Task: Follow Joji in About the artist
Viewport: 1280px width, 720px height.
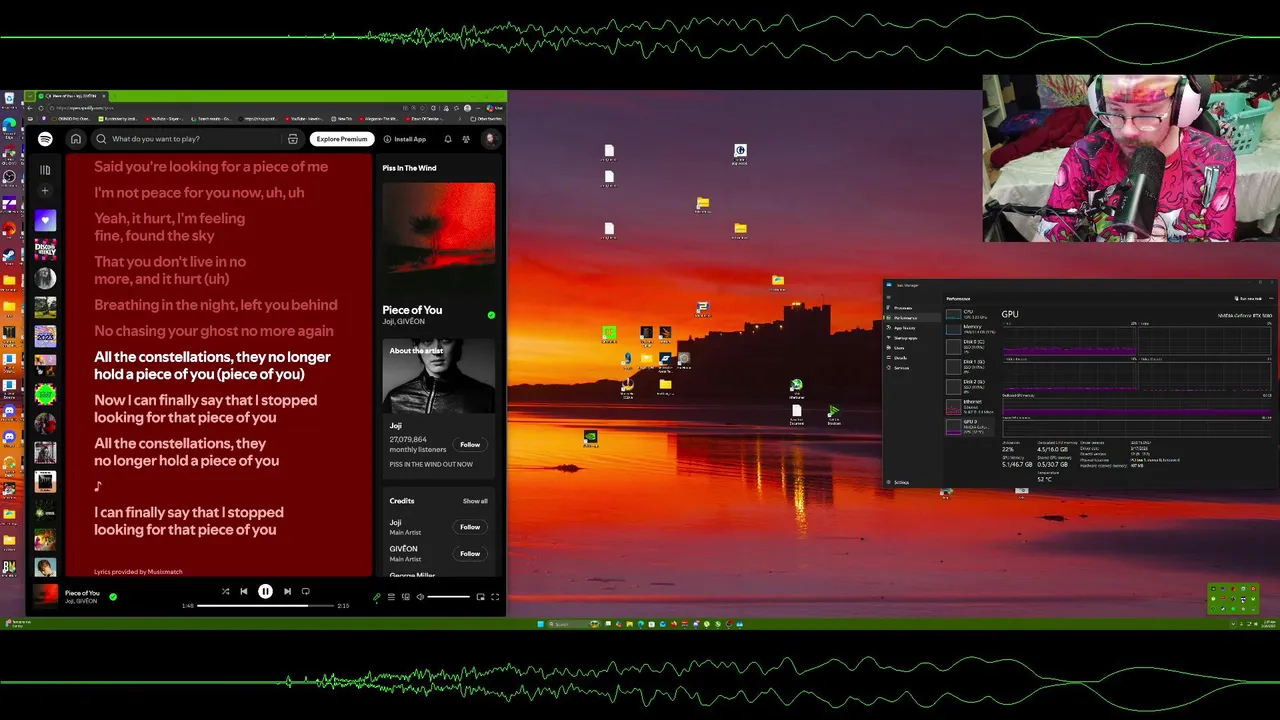Action: coord(470,444)
